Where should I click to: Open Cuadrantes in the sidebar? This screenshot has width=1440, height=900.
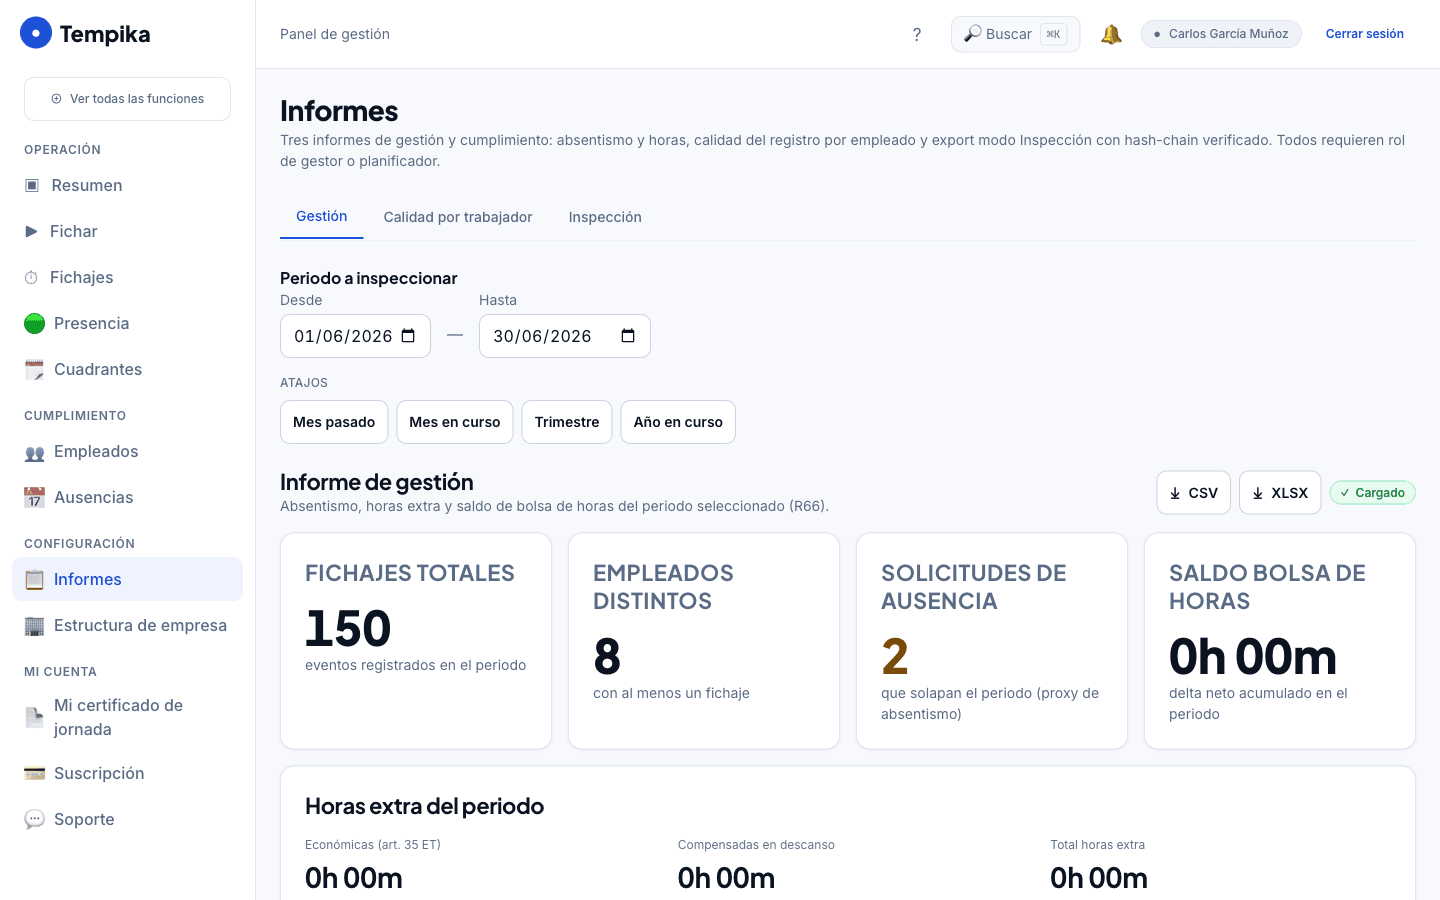click(128, 369)
